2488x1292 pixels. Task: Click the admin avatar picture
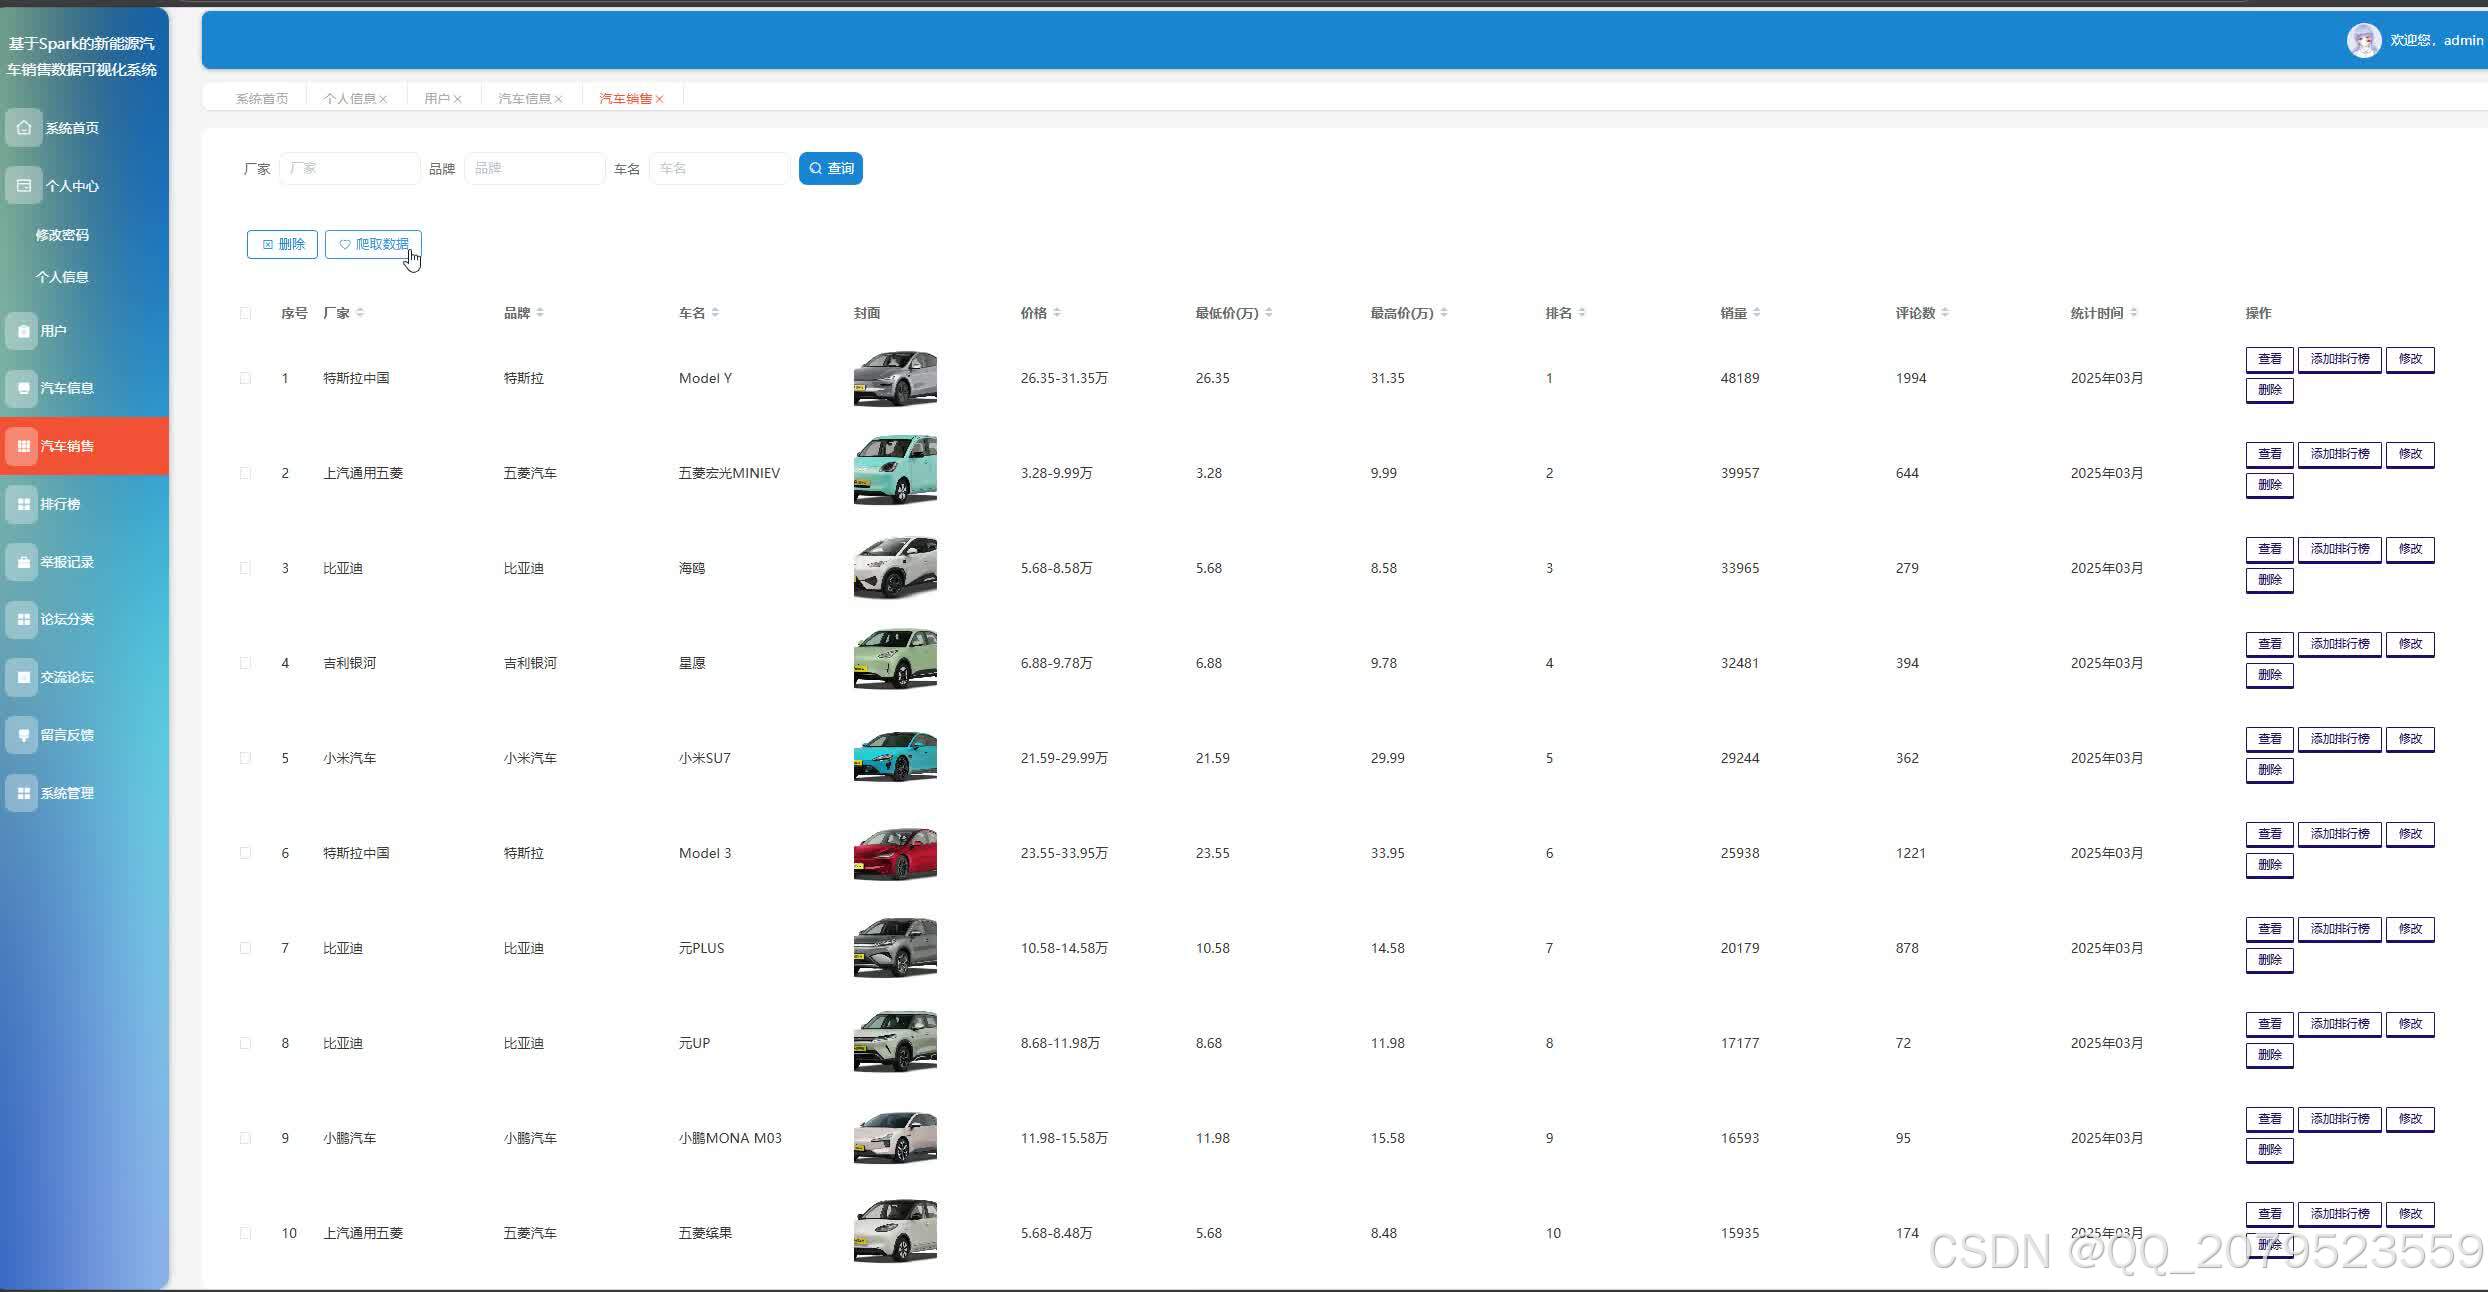[x=2363, y=41]
